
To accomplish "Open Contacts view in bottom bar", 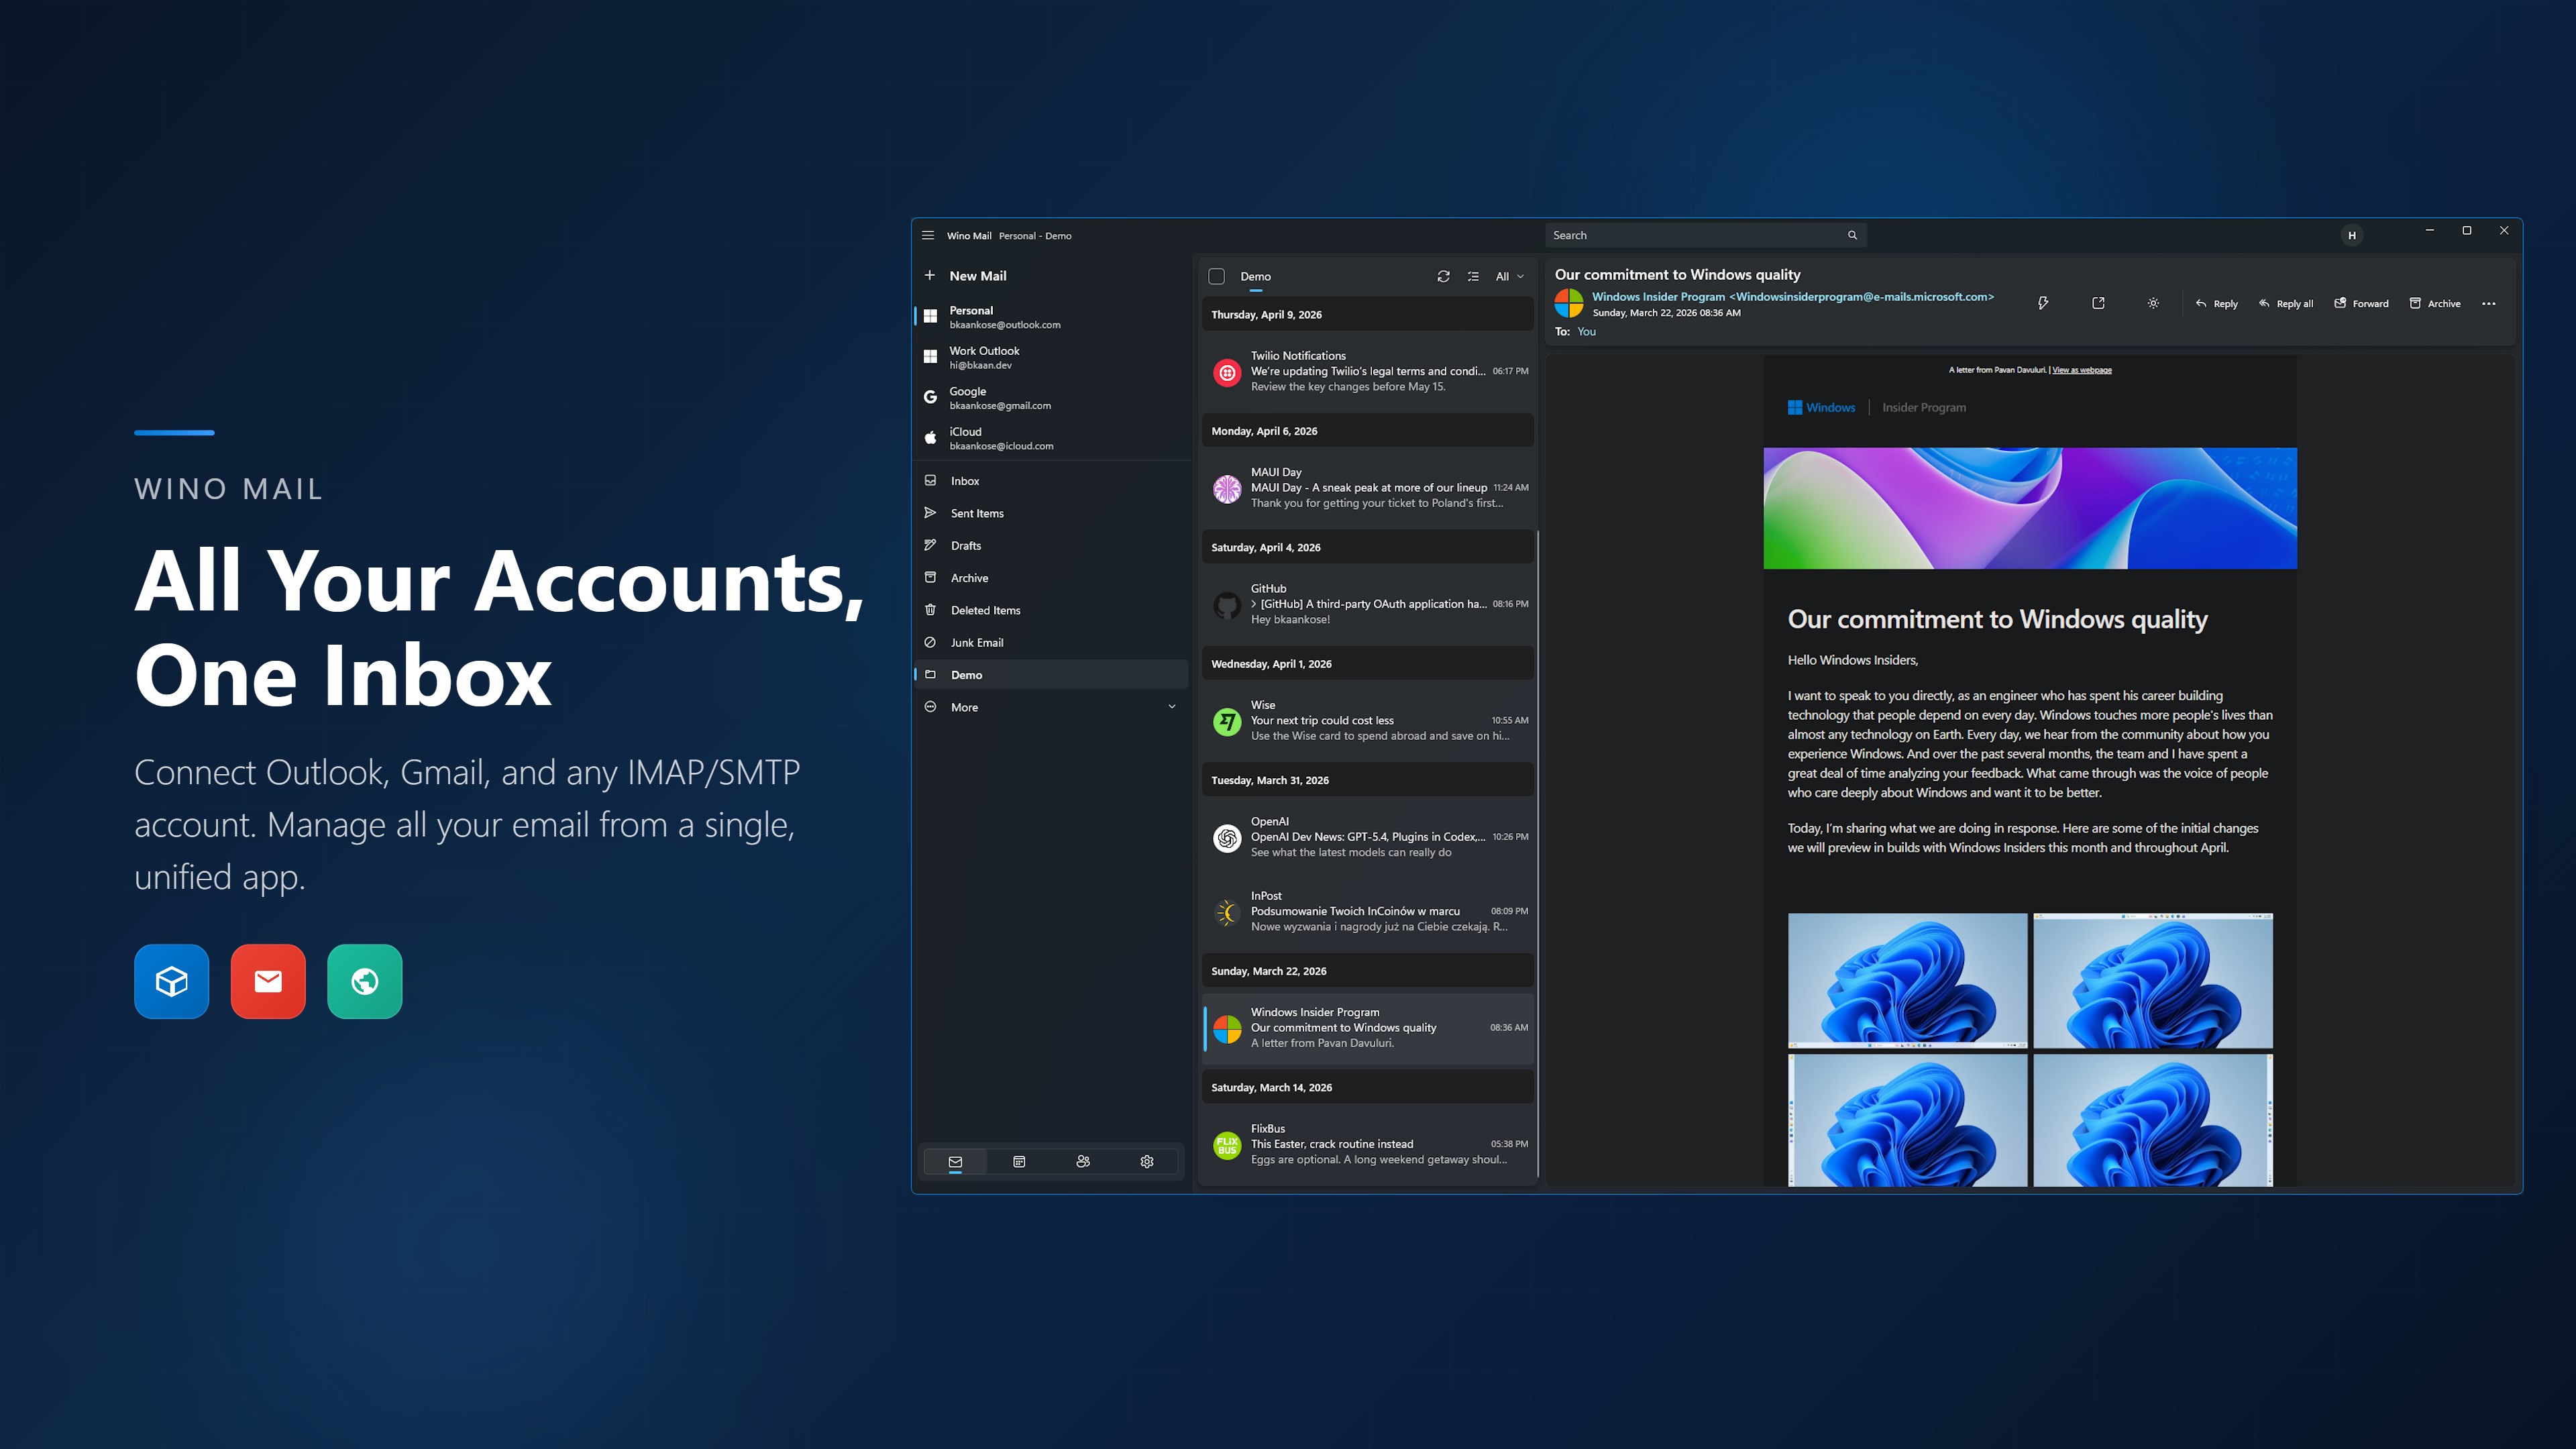I will point(1083,1162).
